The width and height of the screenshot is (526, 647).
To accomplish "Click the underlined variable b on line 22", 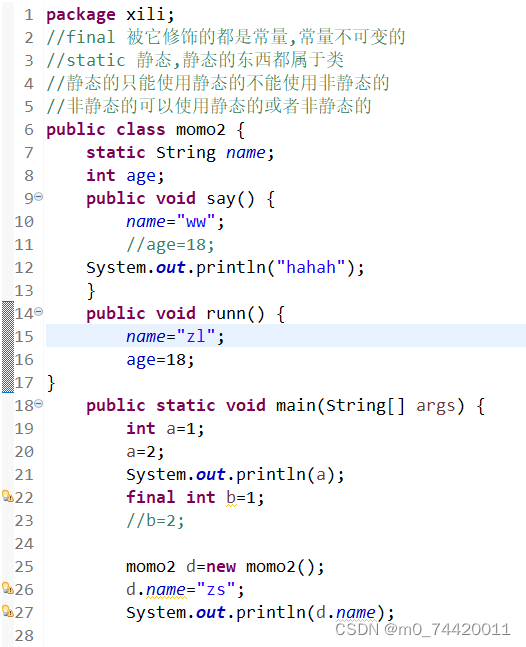I will pyautogui.click(x=231, y=498).
